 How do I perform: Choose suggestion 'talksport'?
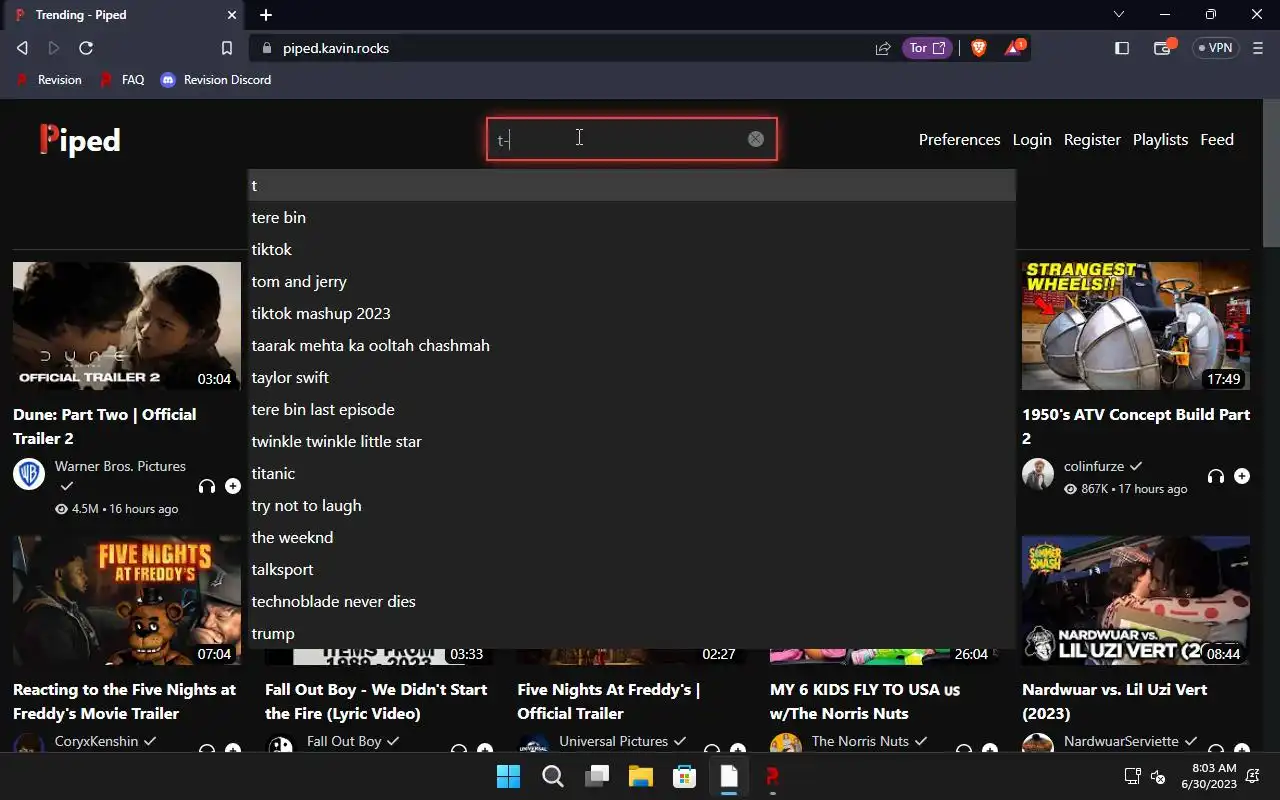(632, 569)
